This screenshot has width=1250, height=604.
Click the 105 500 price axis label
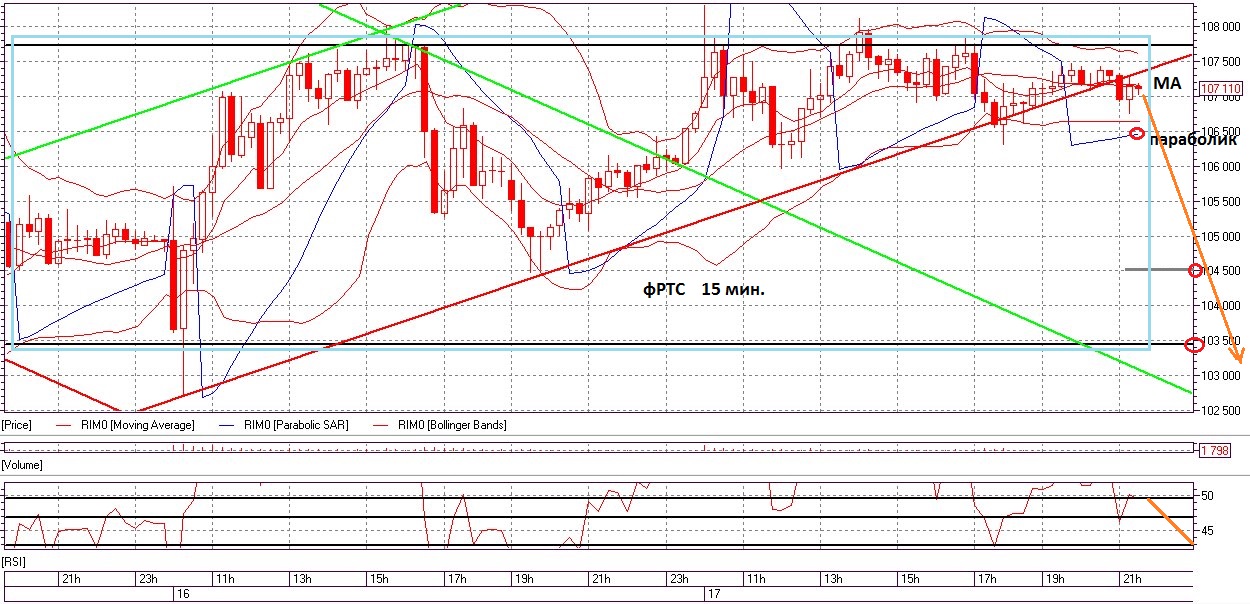point(1222,202)
